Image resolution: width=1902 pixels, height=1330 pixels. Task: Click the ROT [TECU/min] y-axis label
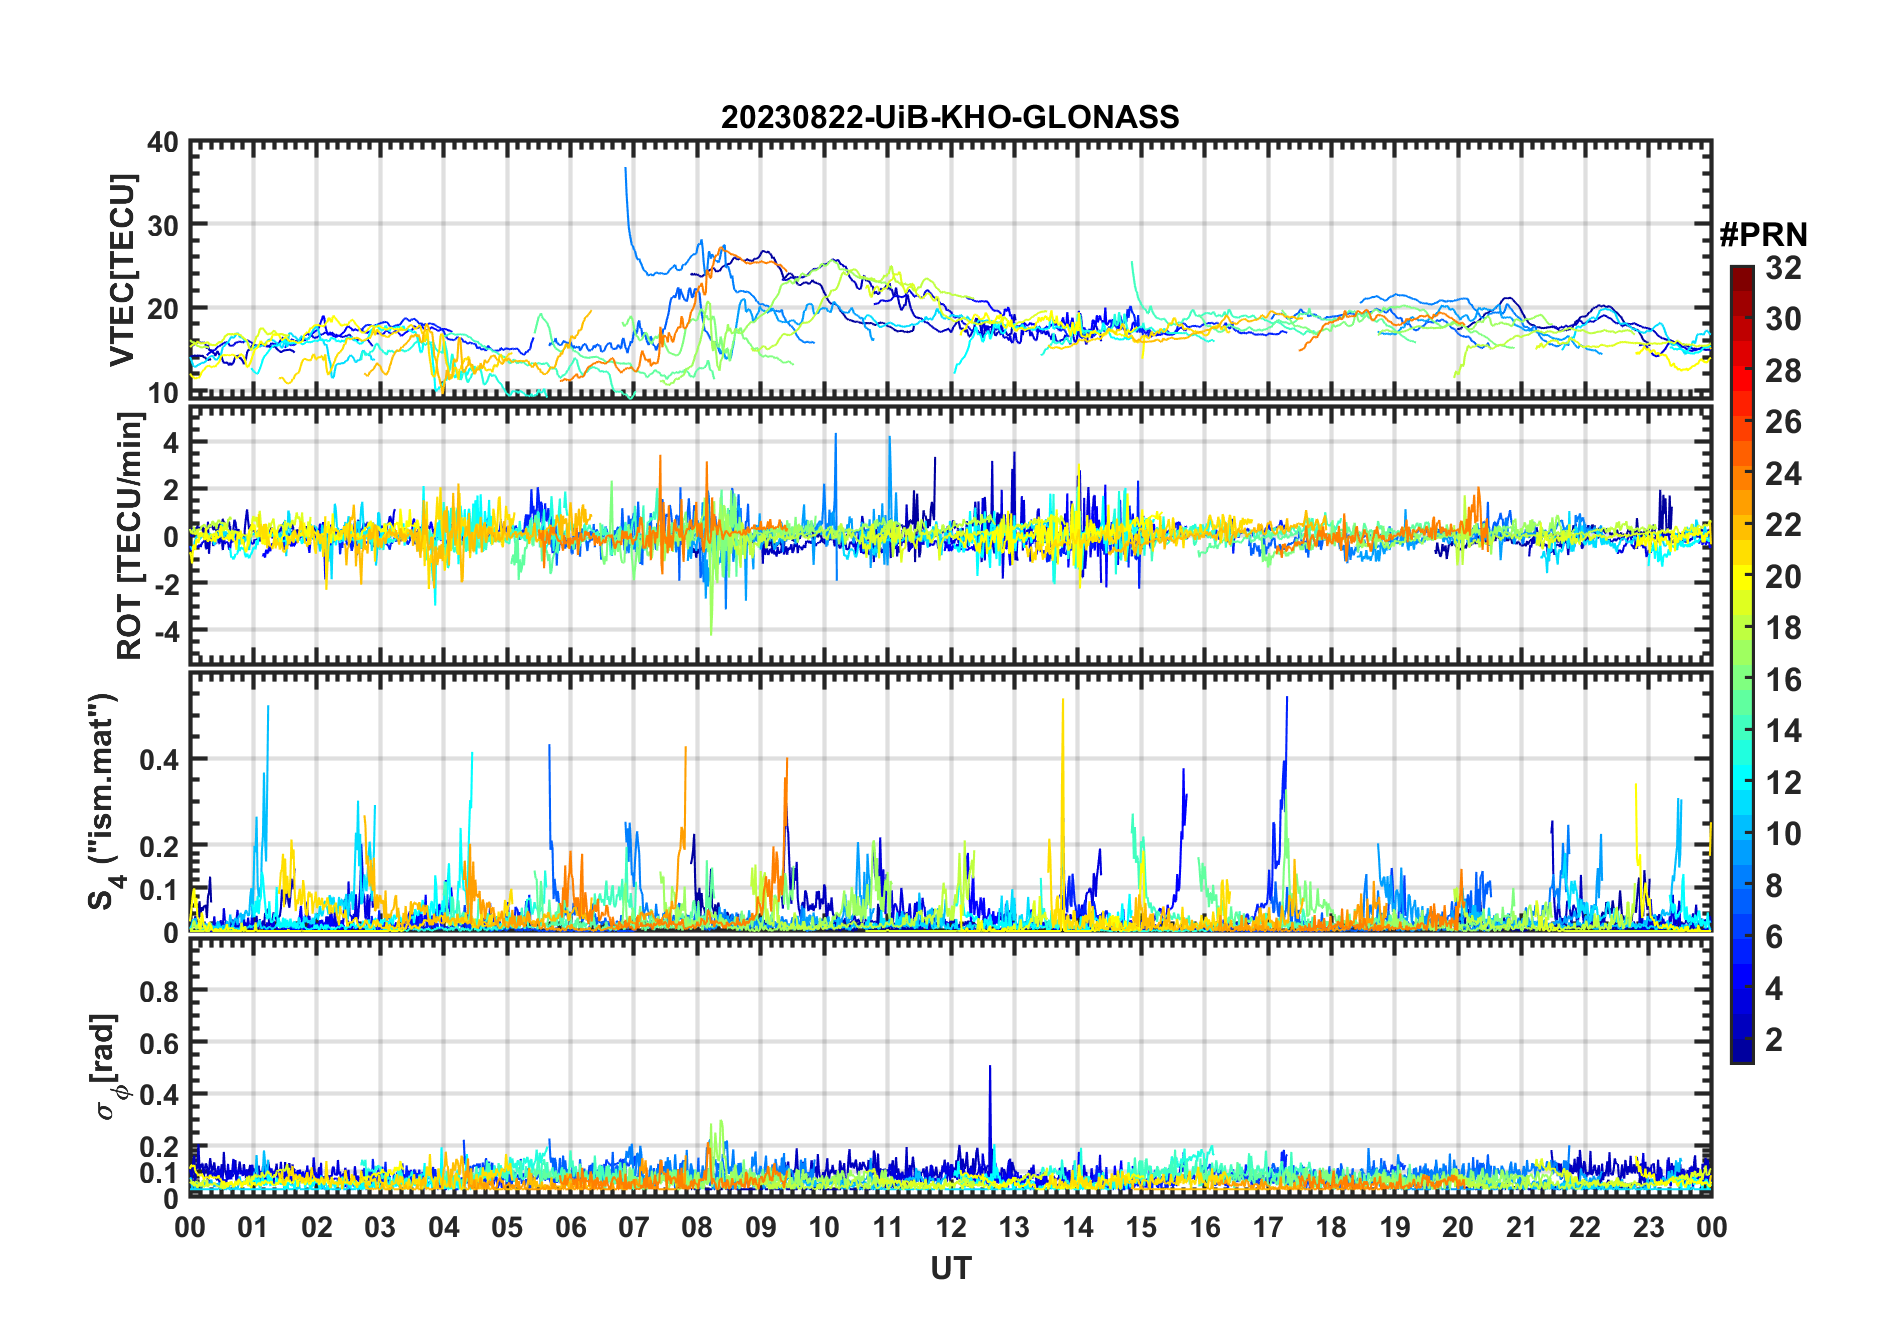pos(129,535)
